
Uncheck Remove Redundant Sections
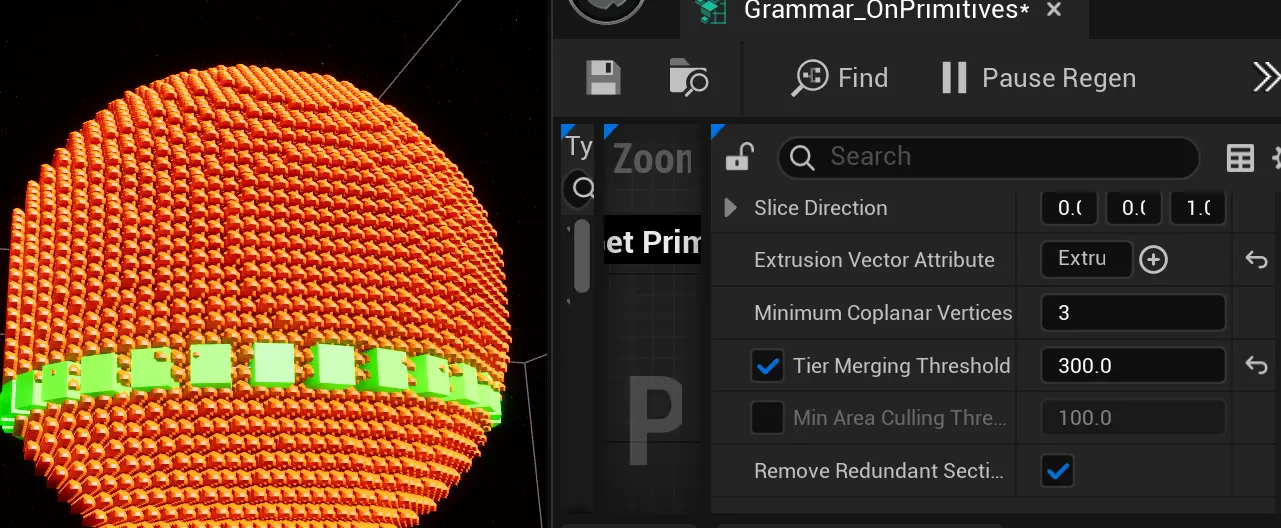click(1058, 470)
